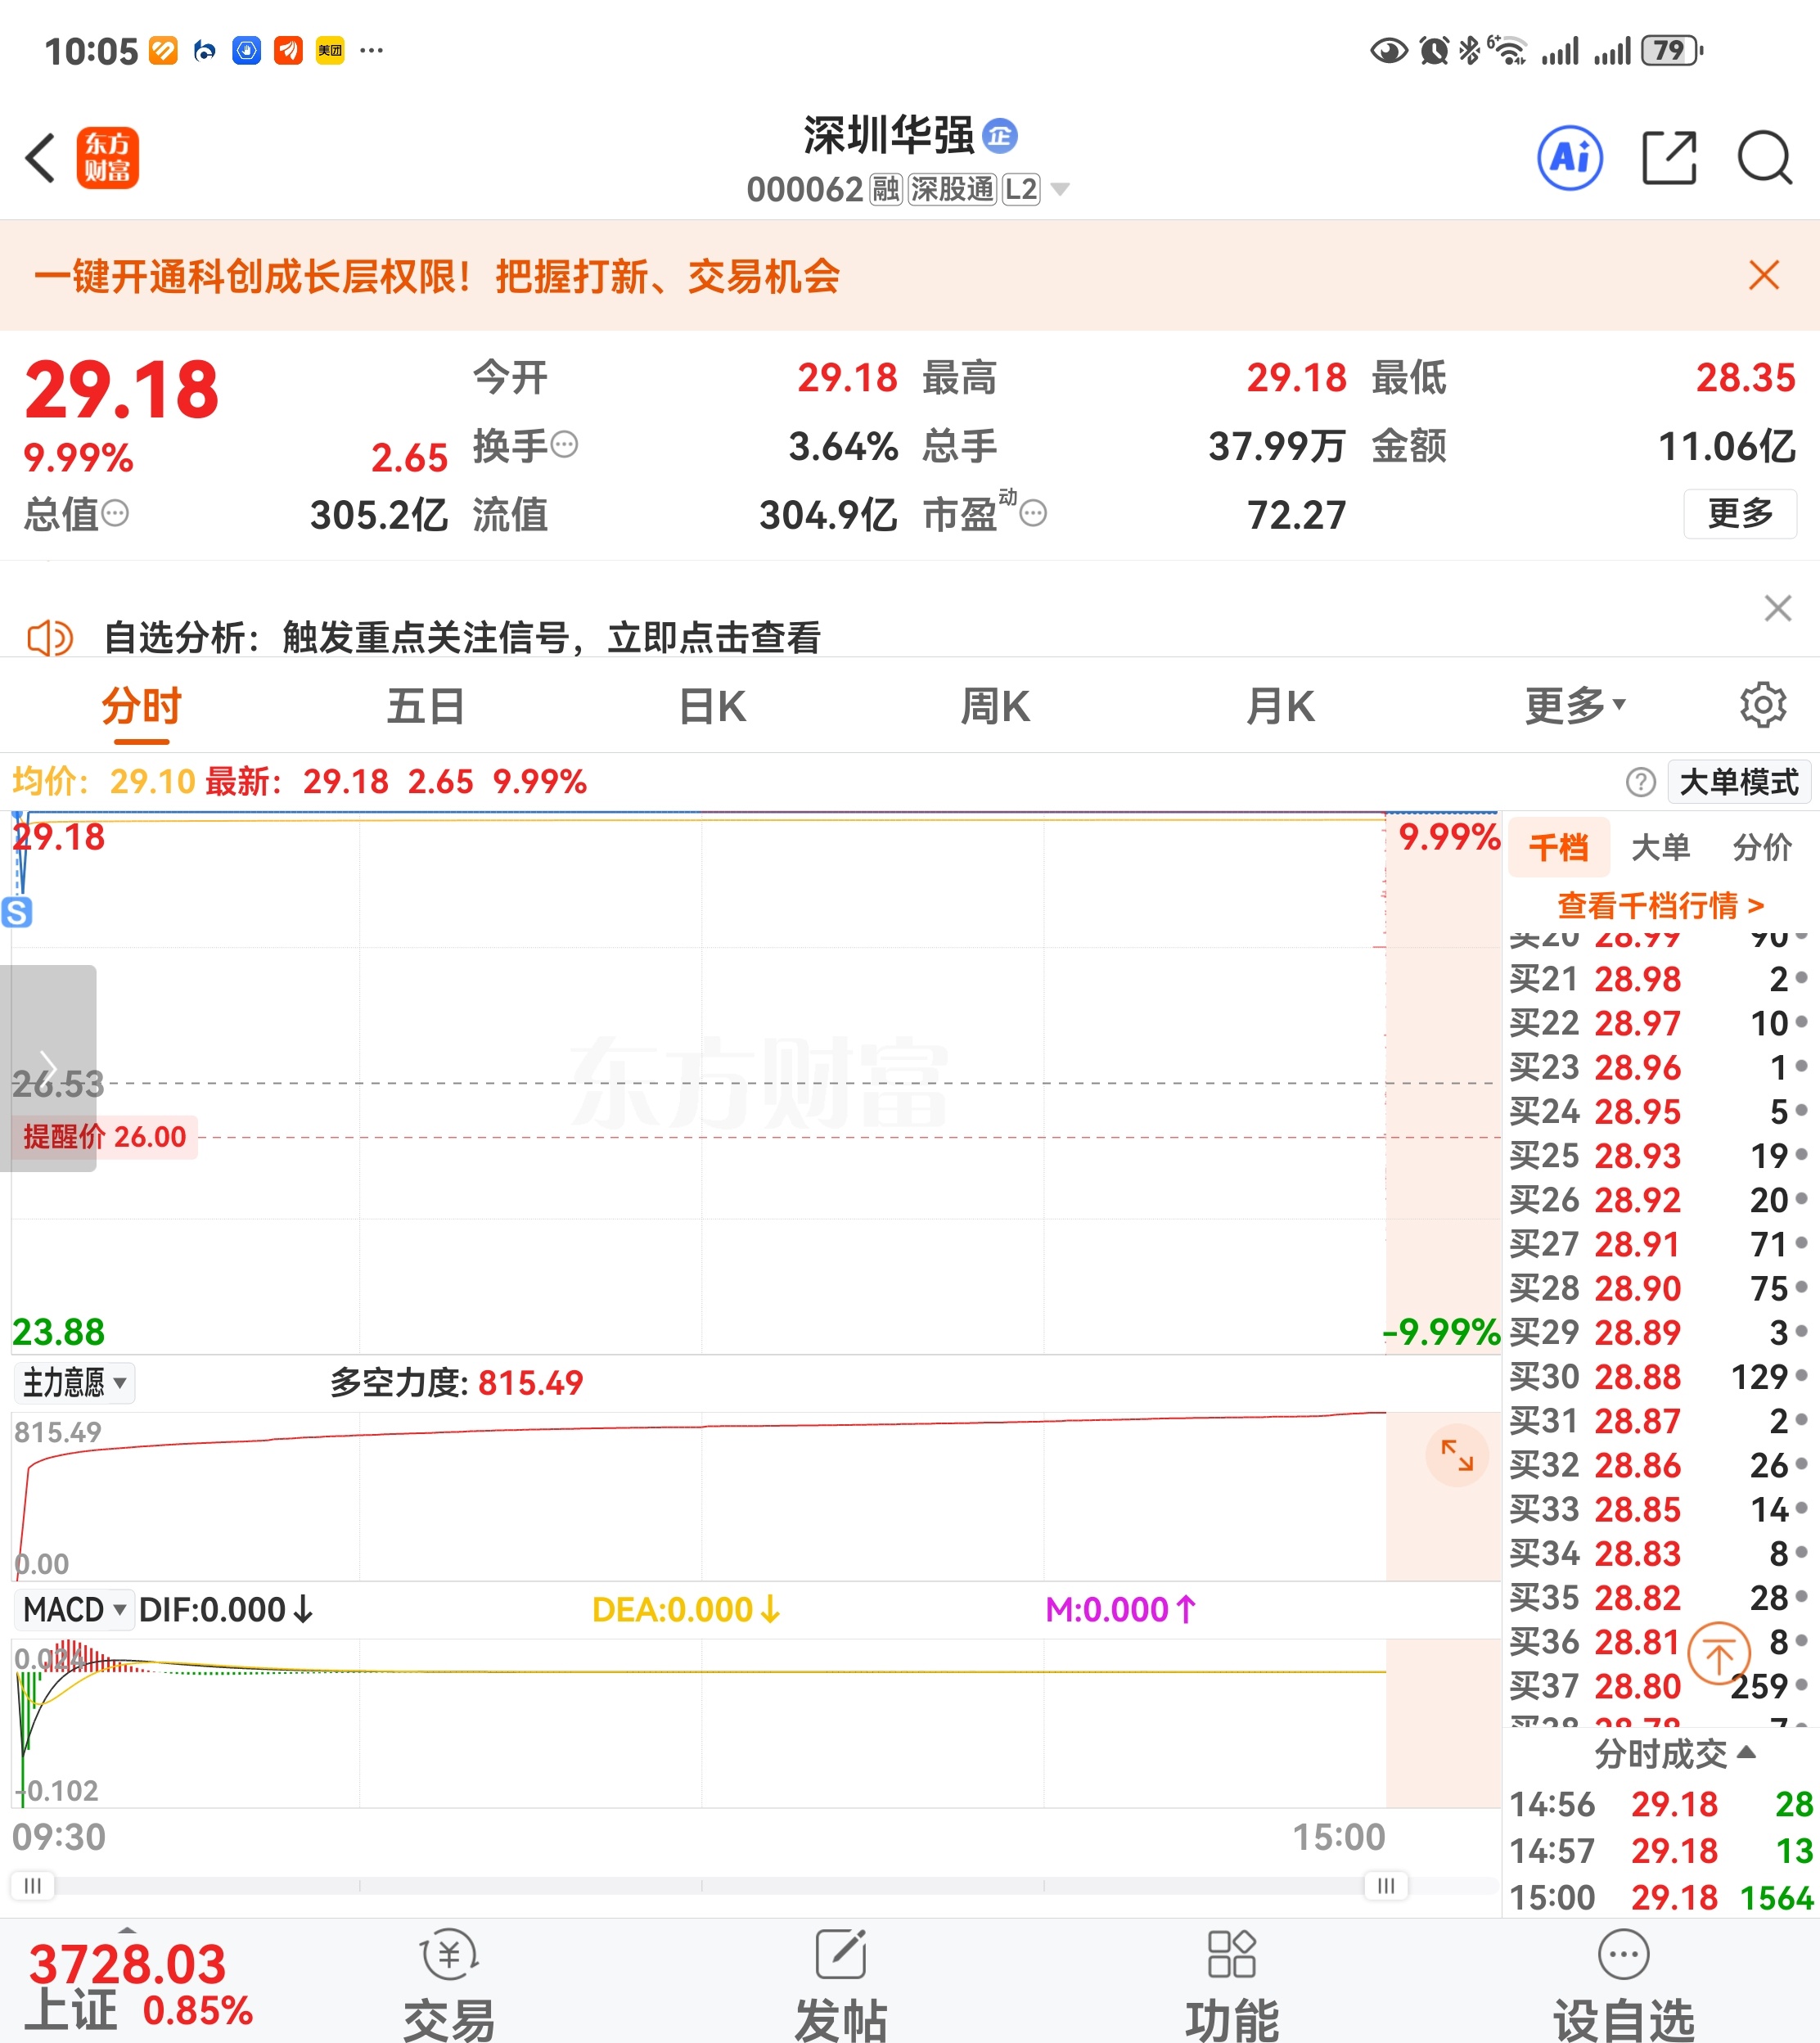Image resolution: width=1820 pixels, height=2043 pixels.
Task: Select the 大单 tab
Action: coord(1660,847)
